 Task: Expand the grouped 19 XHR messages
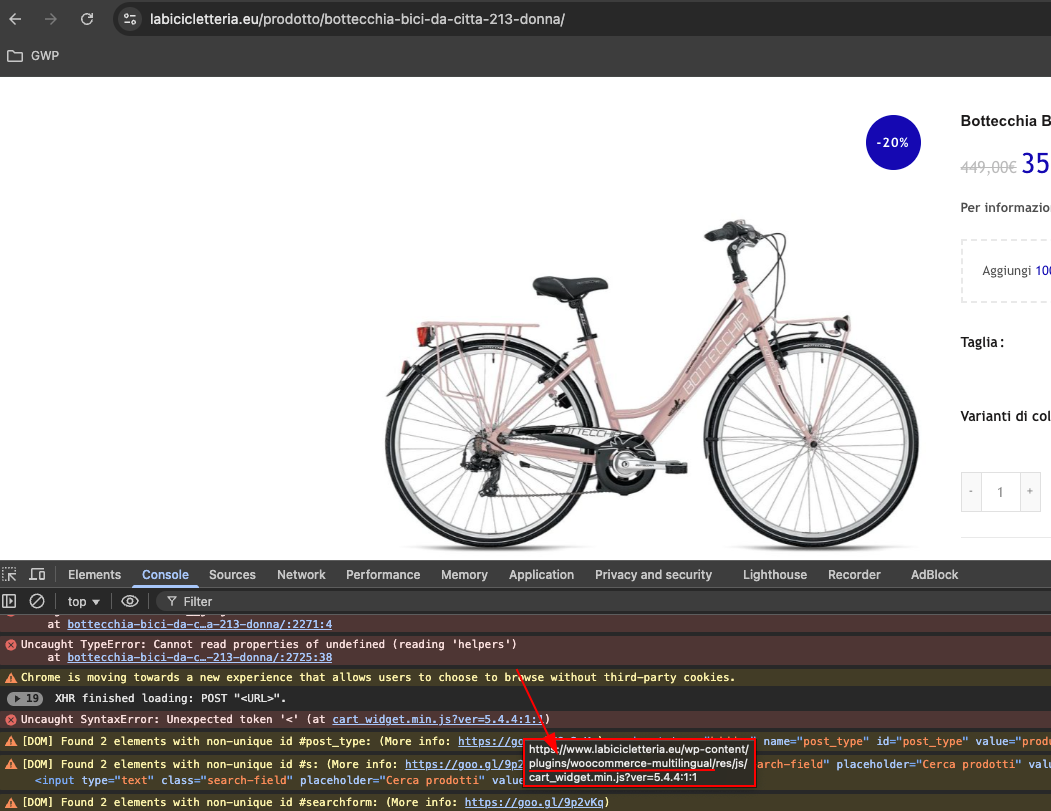pyautogui.click(x=25, y=698)
